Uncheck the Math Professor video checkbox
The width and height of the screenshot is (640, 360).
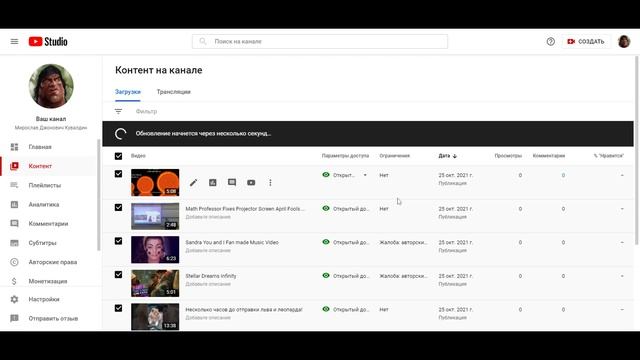(x=118, y=207)
